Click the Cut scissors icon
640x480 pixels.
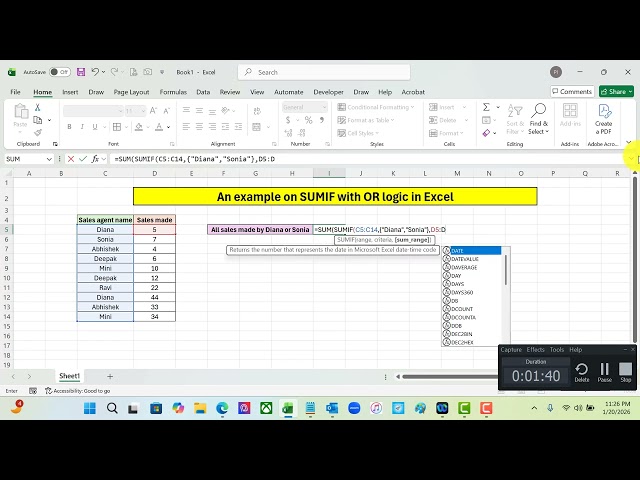[38, 107]
